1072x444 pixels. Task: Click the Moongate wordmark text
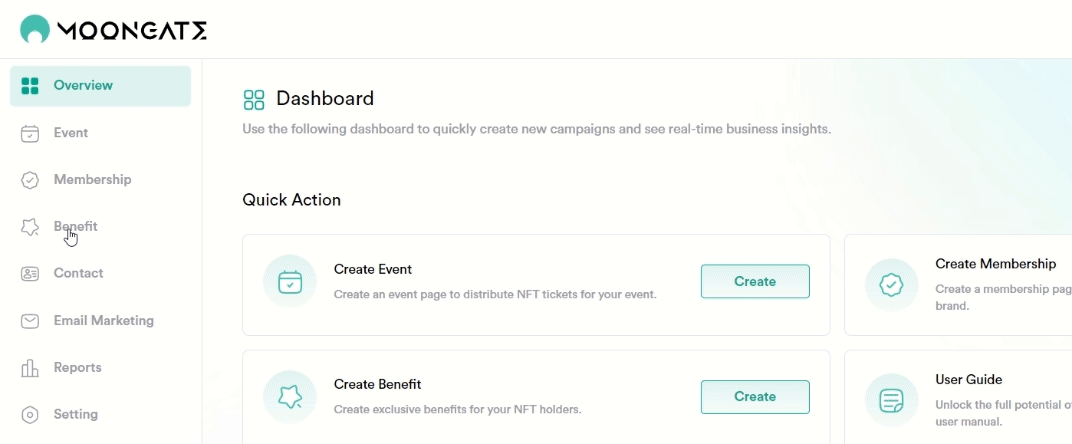click(132, 31)
